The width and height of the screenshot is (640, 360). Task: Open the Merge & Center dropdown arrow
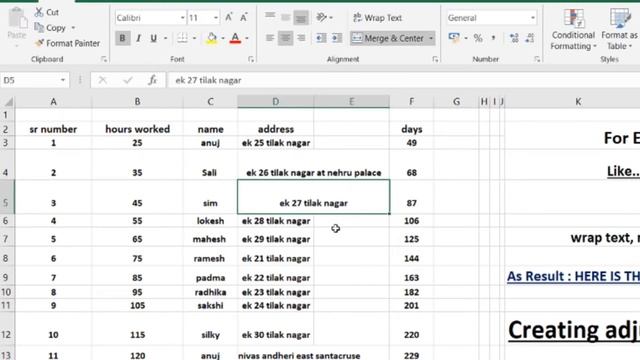(x=431, y=38)
